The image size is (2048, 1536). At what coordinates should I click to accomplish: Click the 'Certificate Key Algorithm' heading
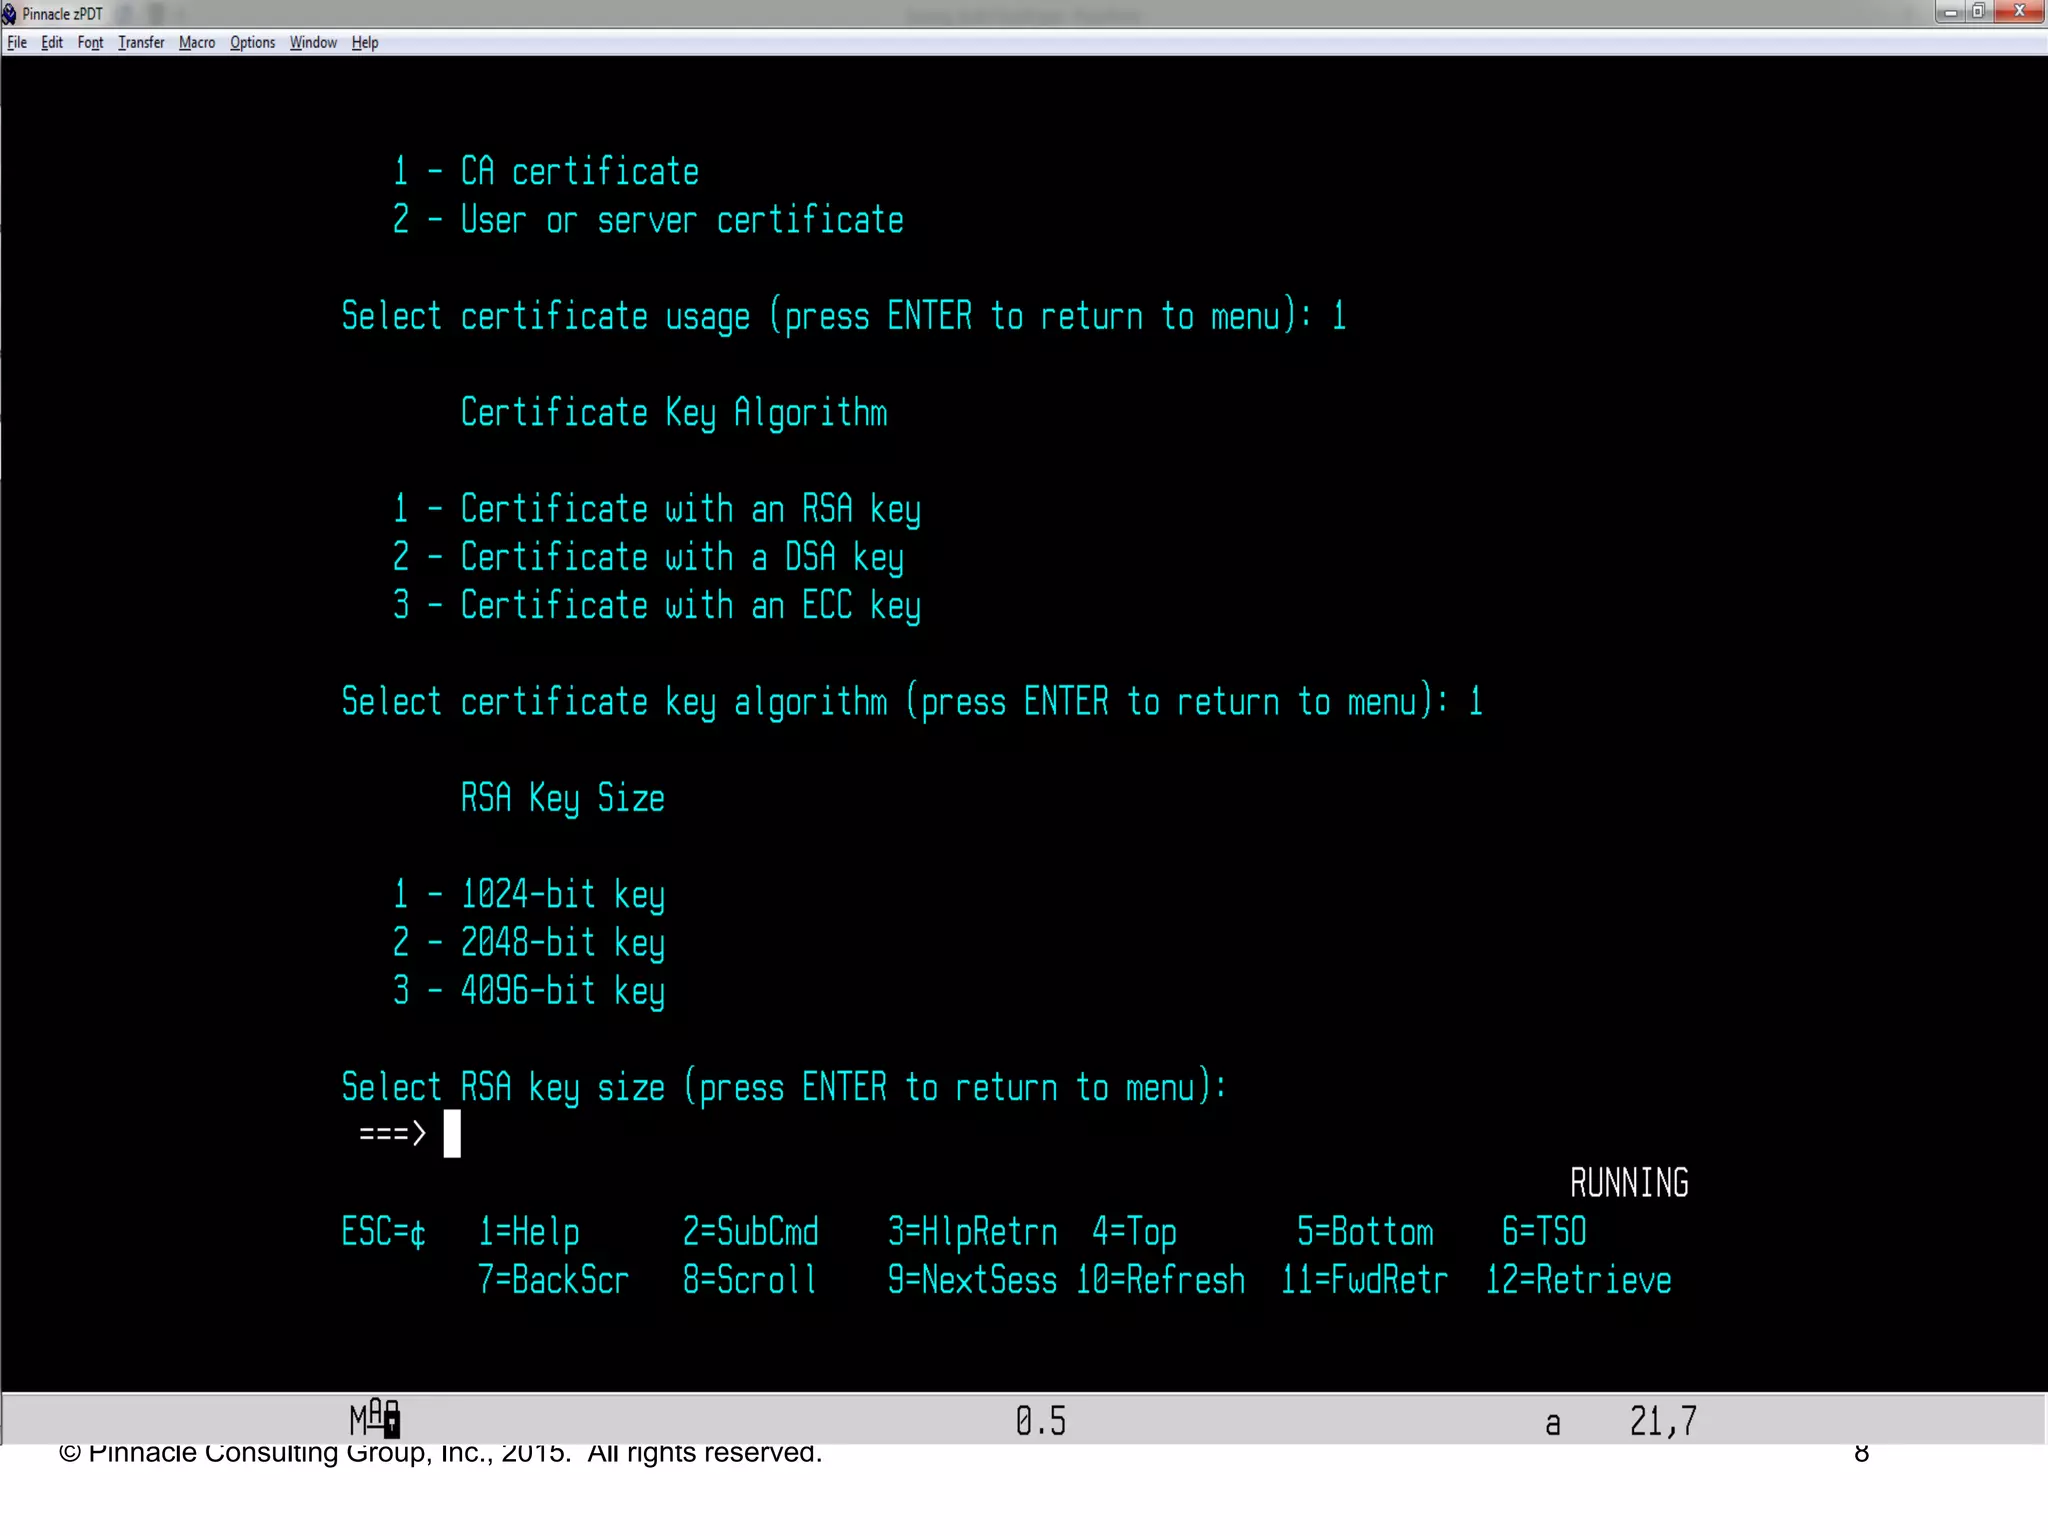[x=674, y=412]
